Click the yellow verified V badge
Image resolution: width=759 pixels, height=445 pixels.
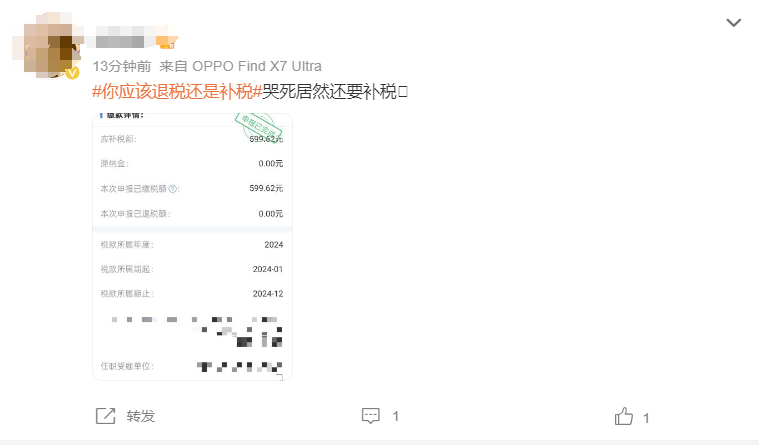pos(72,73)
